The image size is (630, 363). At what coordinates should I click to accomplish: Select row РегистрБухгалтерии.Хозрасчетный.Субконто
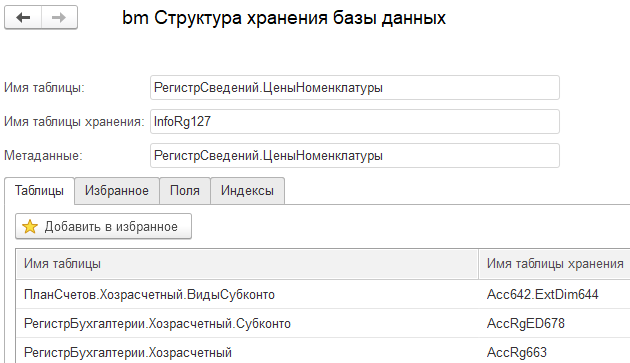(323, 323)
